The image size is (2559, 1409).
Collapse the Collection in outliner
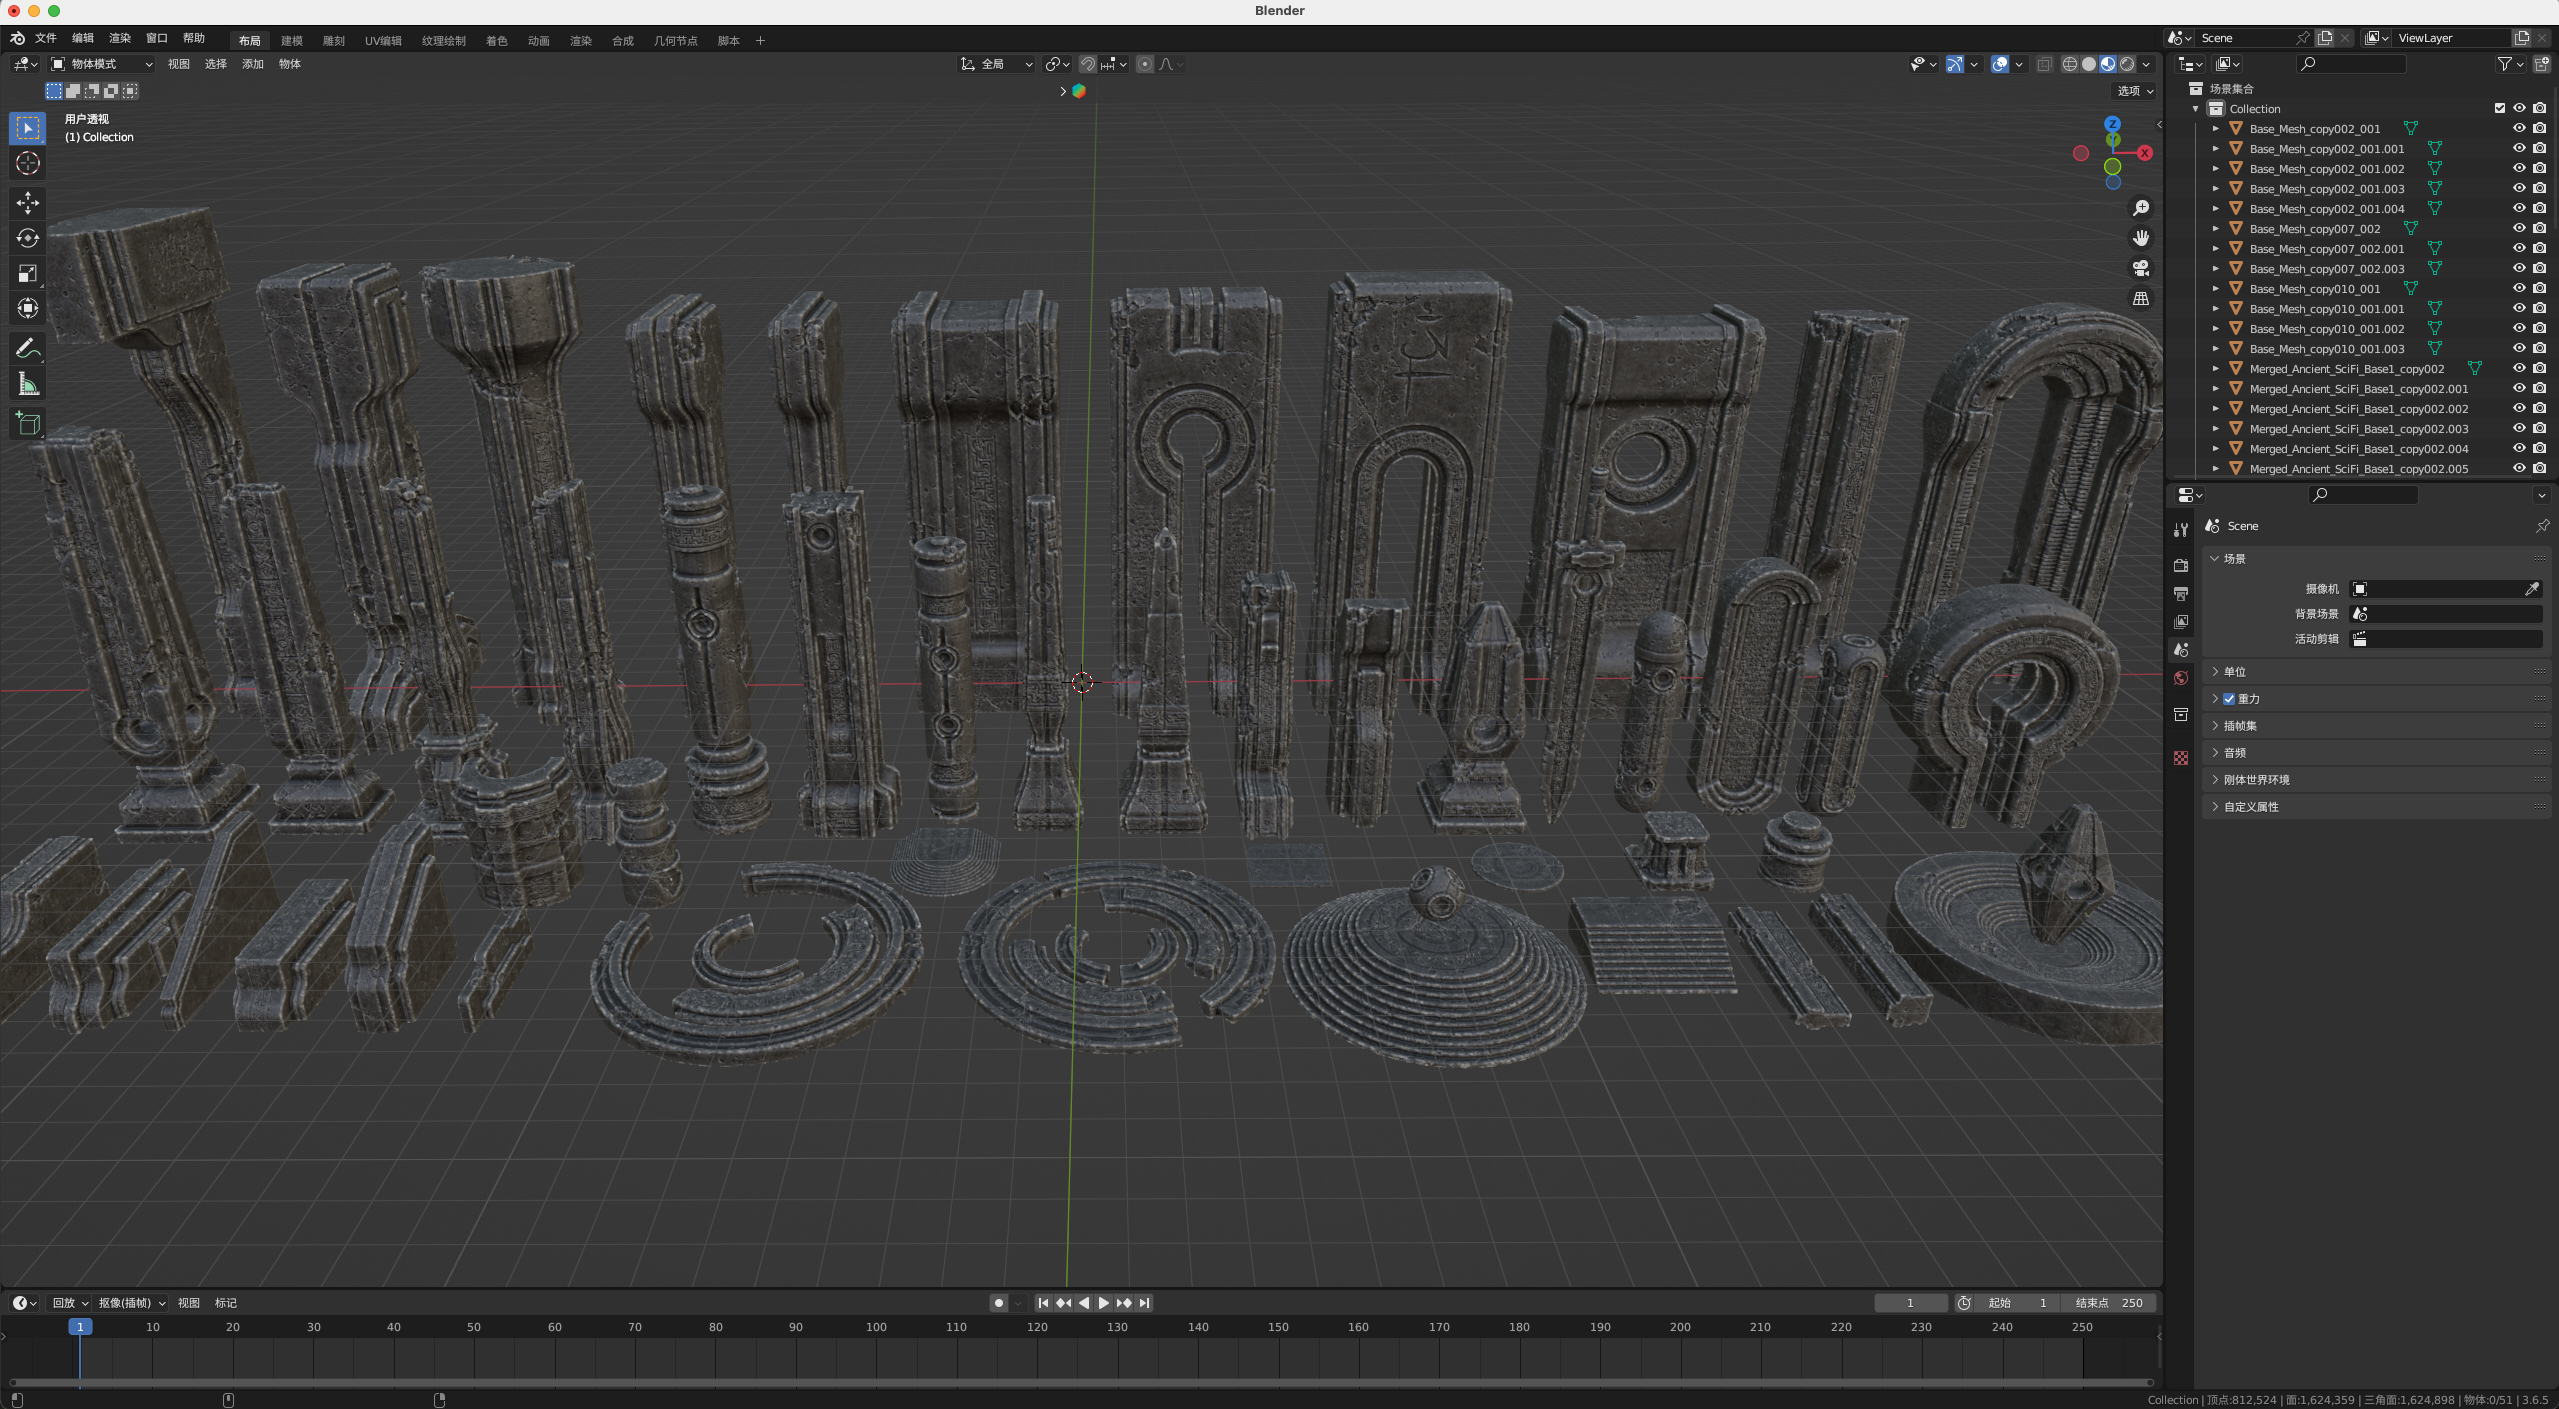tap(2196, 108)
